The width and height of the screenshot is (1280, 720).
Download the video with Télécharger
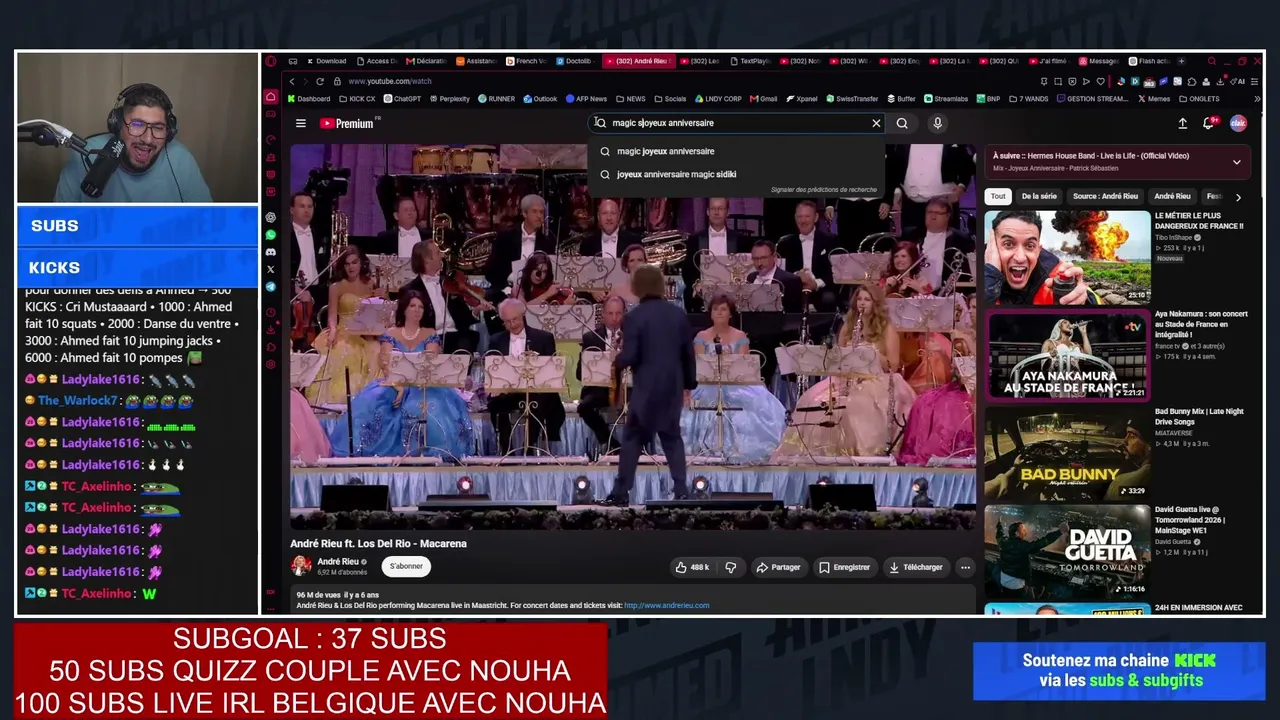(x=916, y=567)
